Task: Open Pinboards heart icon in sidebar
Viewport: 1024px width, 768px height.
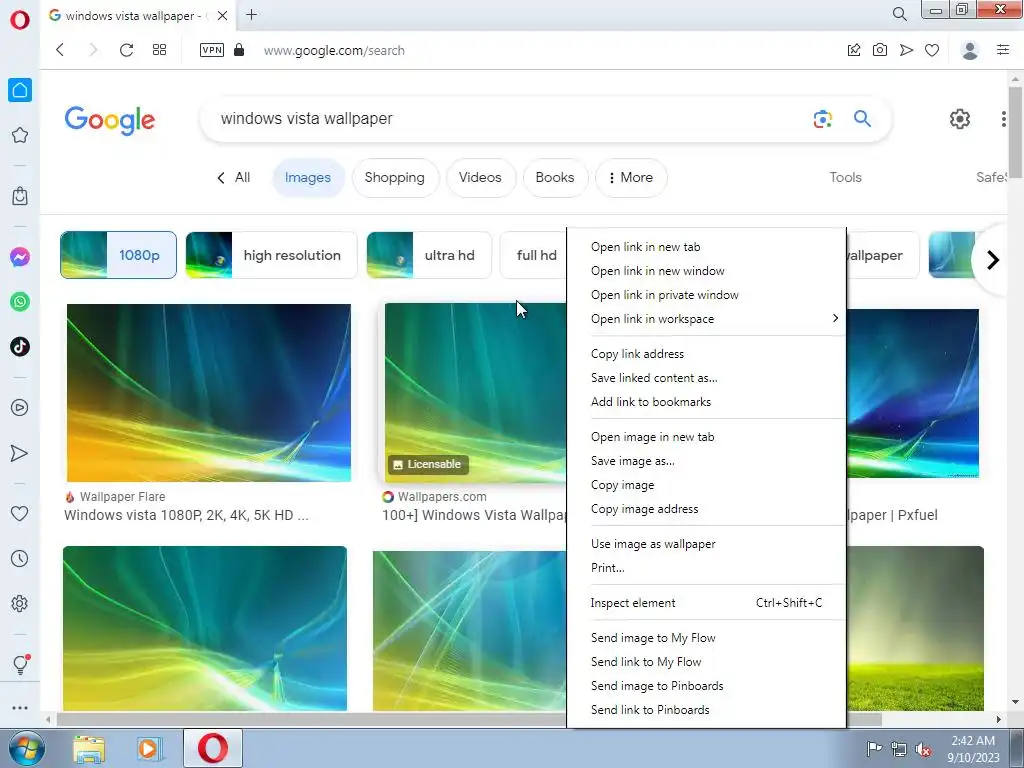Action: [20, 513]
